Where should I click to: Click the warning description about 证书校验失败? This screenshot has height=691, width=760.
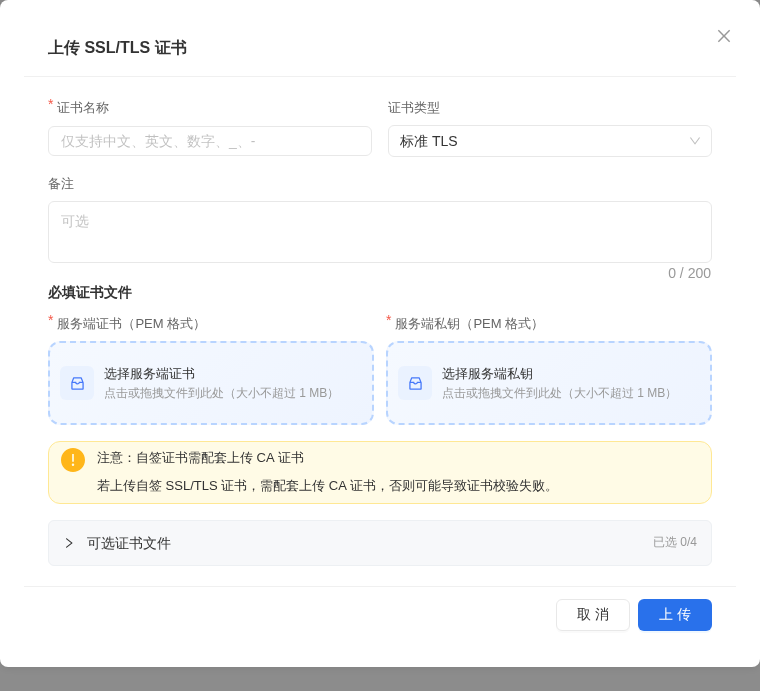click(325, 486)
